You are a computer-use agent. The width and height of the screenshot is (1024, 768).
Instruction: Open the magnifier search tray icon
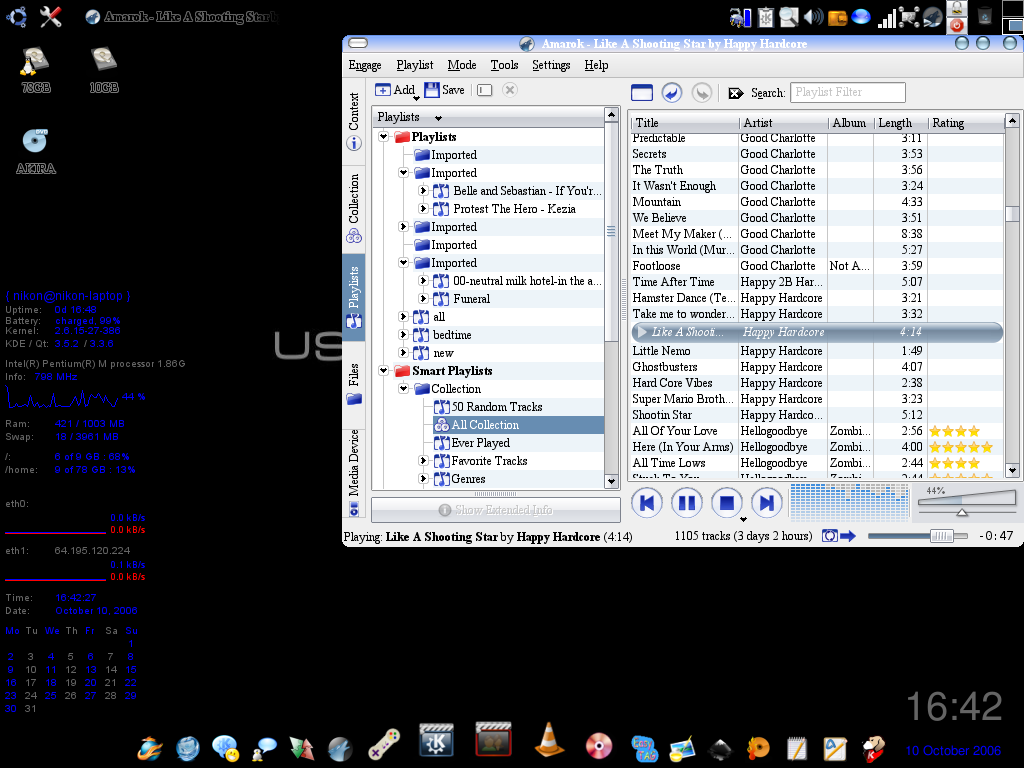pos(789,16)
